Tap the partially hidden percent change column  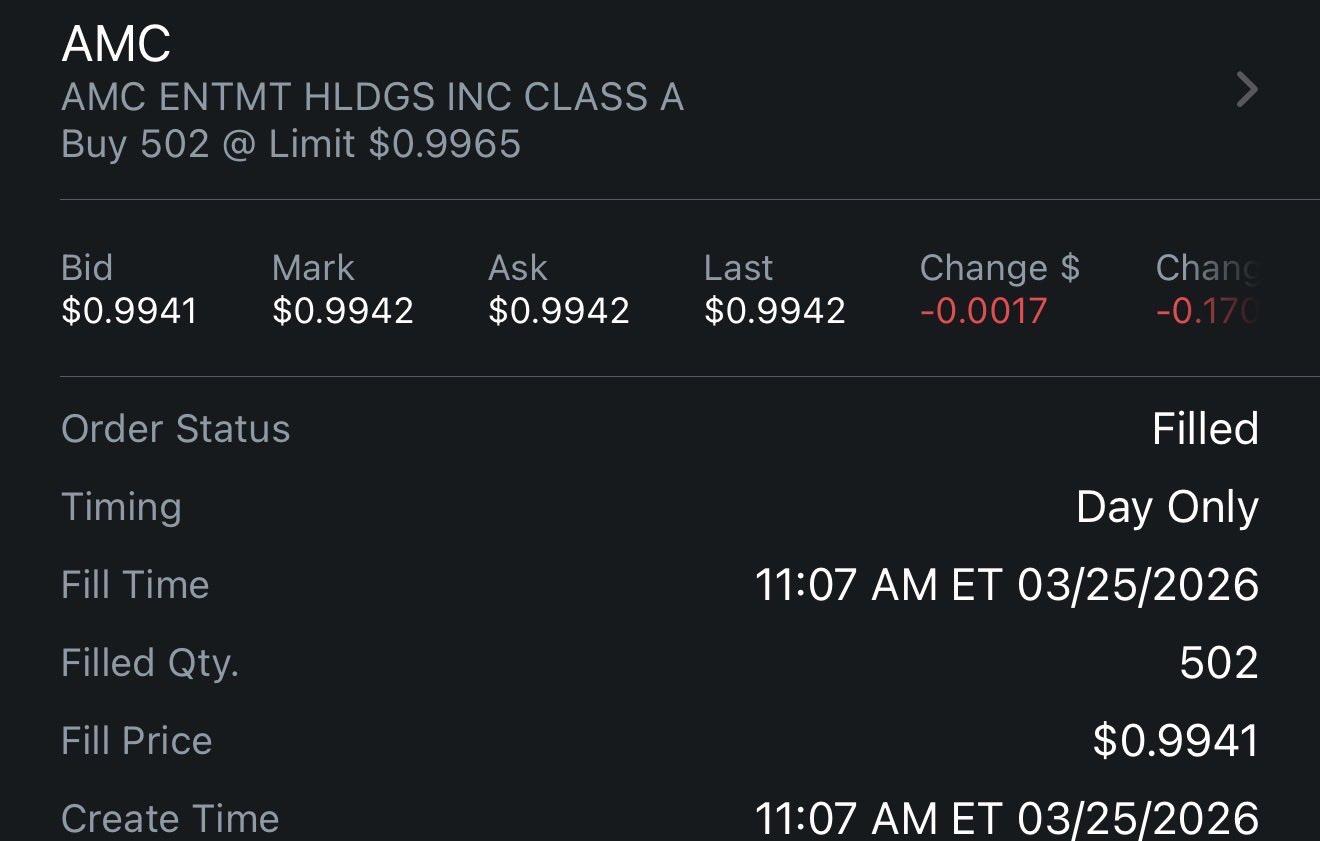[x=1206, y=290]
